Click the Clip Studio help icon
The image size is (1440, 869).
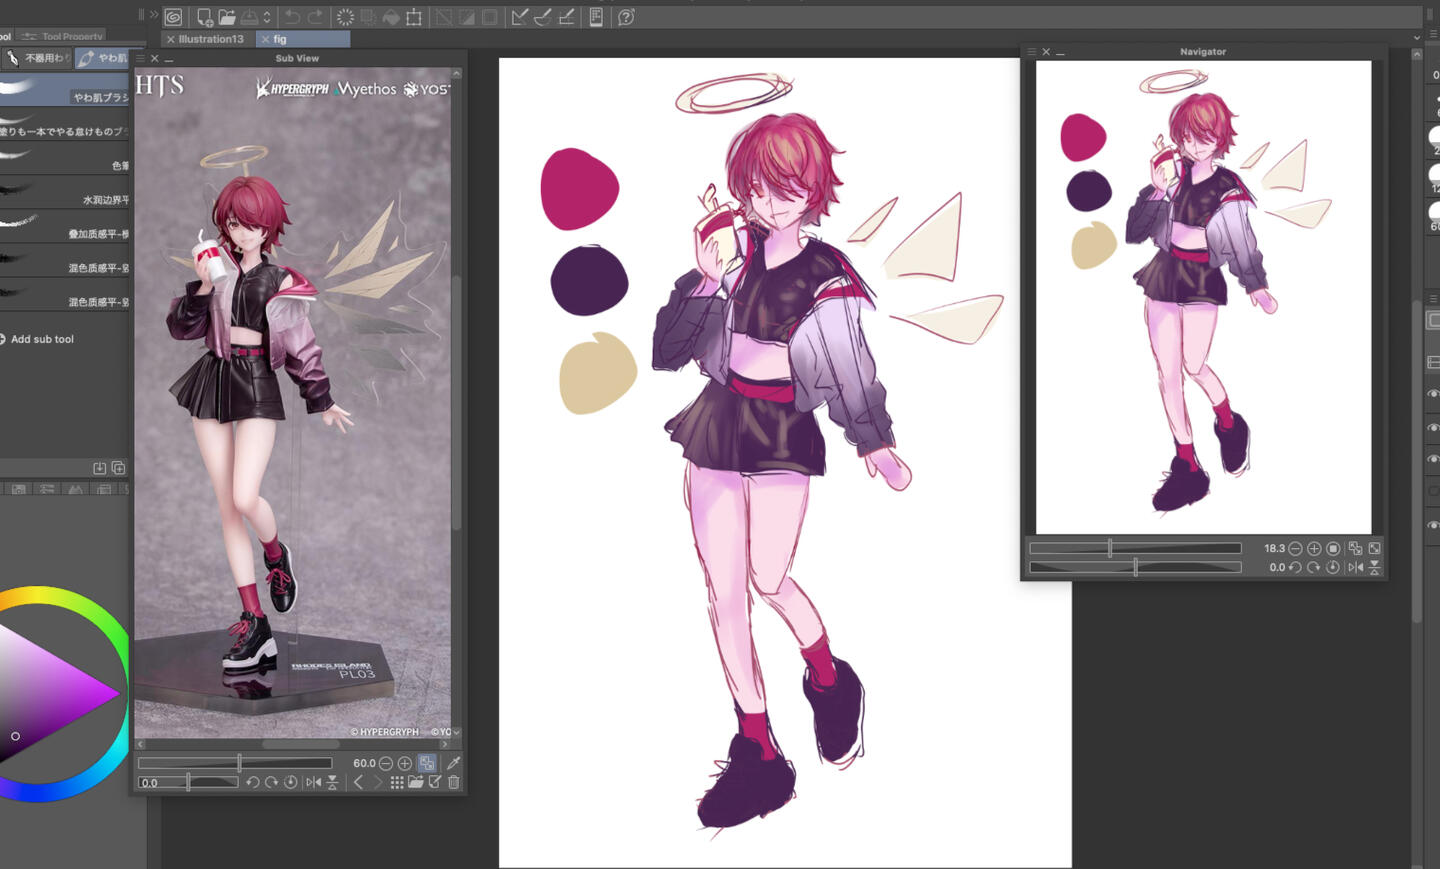[626, 17]
